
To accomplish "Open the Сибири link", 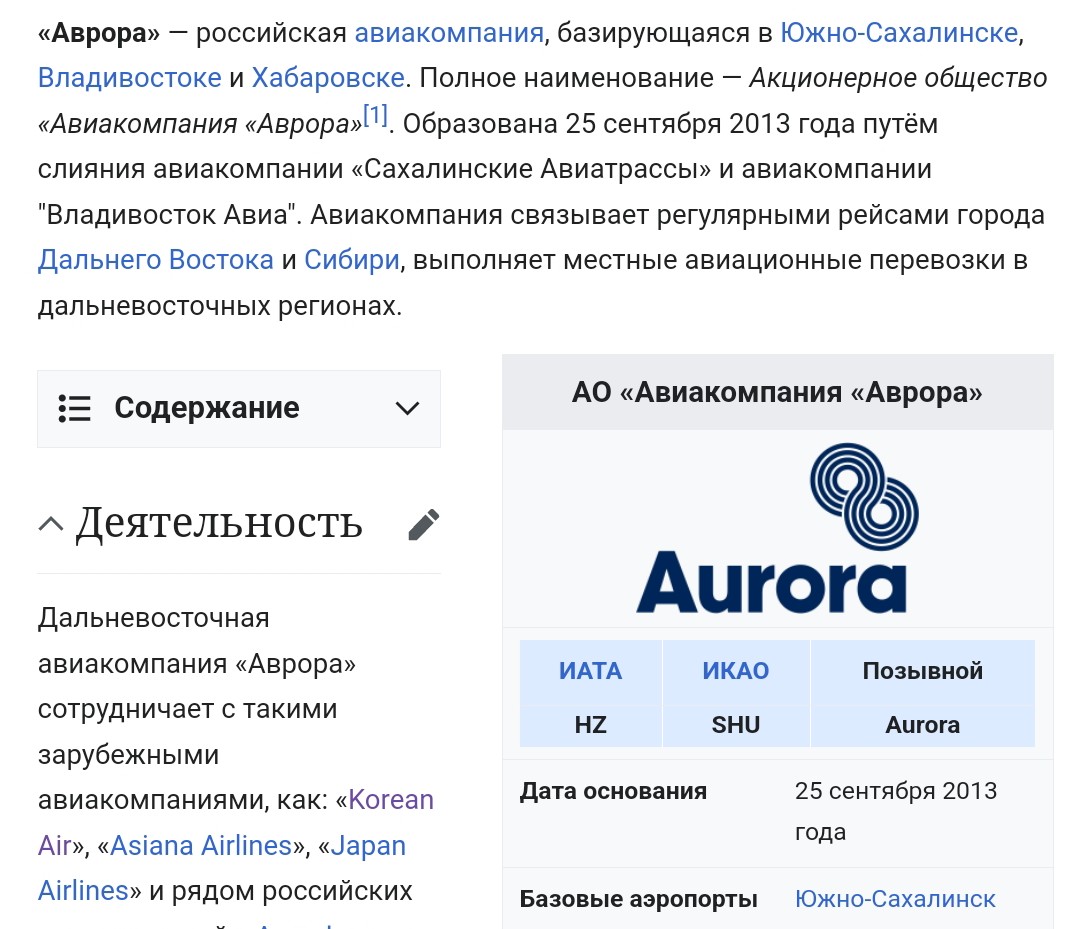I will [352, 260].
